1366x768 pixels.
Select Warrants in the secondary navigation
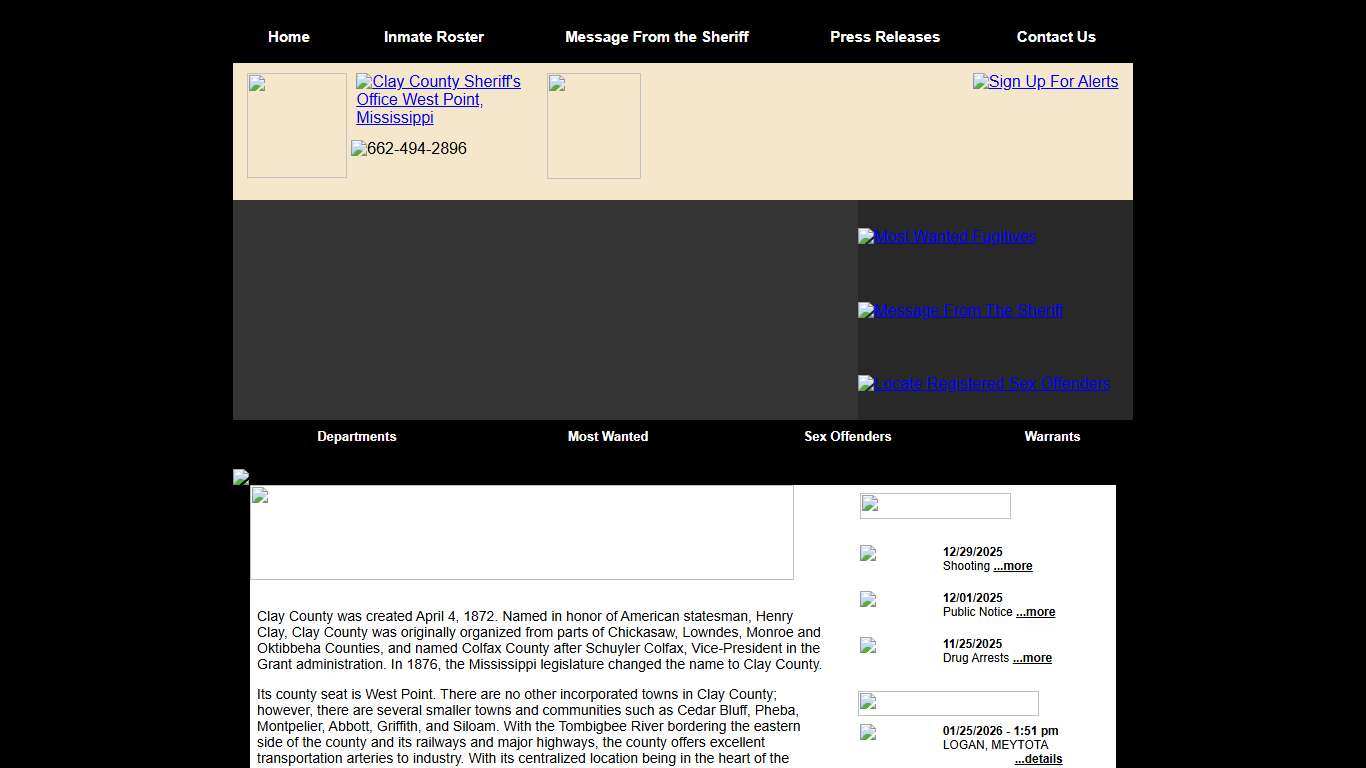pos(1051,437)
